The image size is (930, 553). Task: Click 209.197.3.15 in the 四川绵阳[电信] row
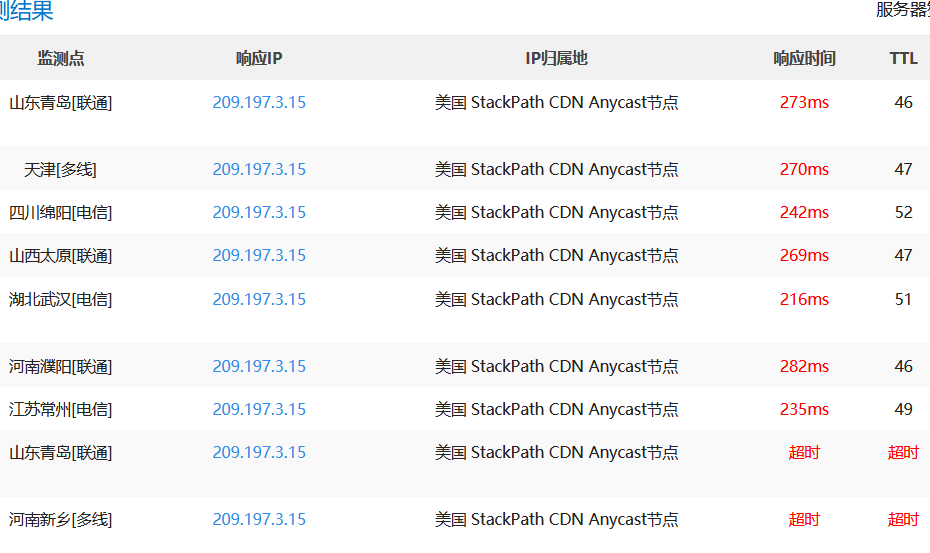pos(259,212)
